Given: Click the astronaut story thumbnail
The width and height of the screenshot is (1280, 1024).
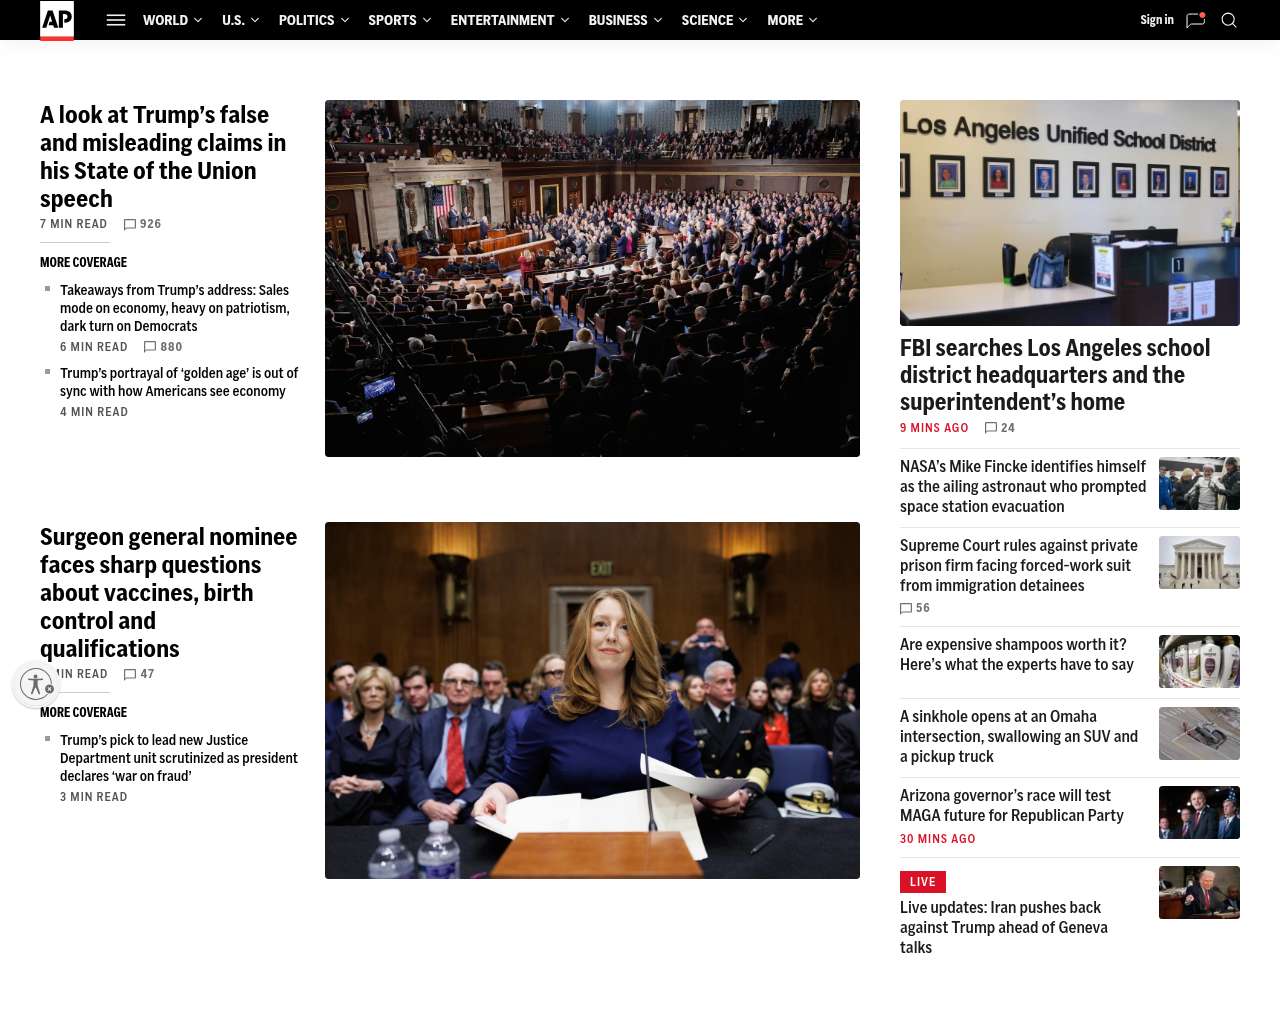Looking at the screenshot, I should pyautogui.click(x=1199, y=484).
